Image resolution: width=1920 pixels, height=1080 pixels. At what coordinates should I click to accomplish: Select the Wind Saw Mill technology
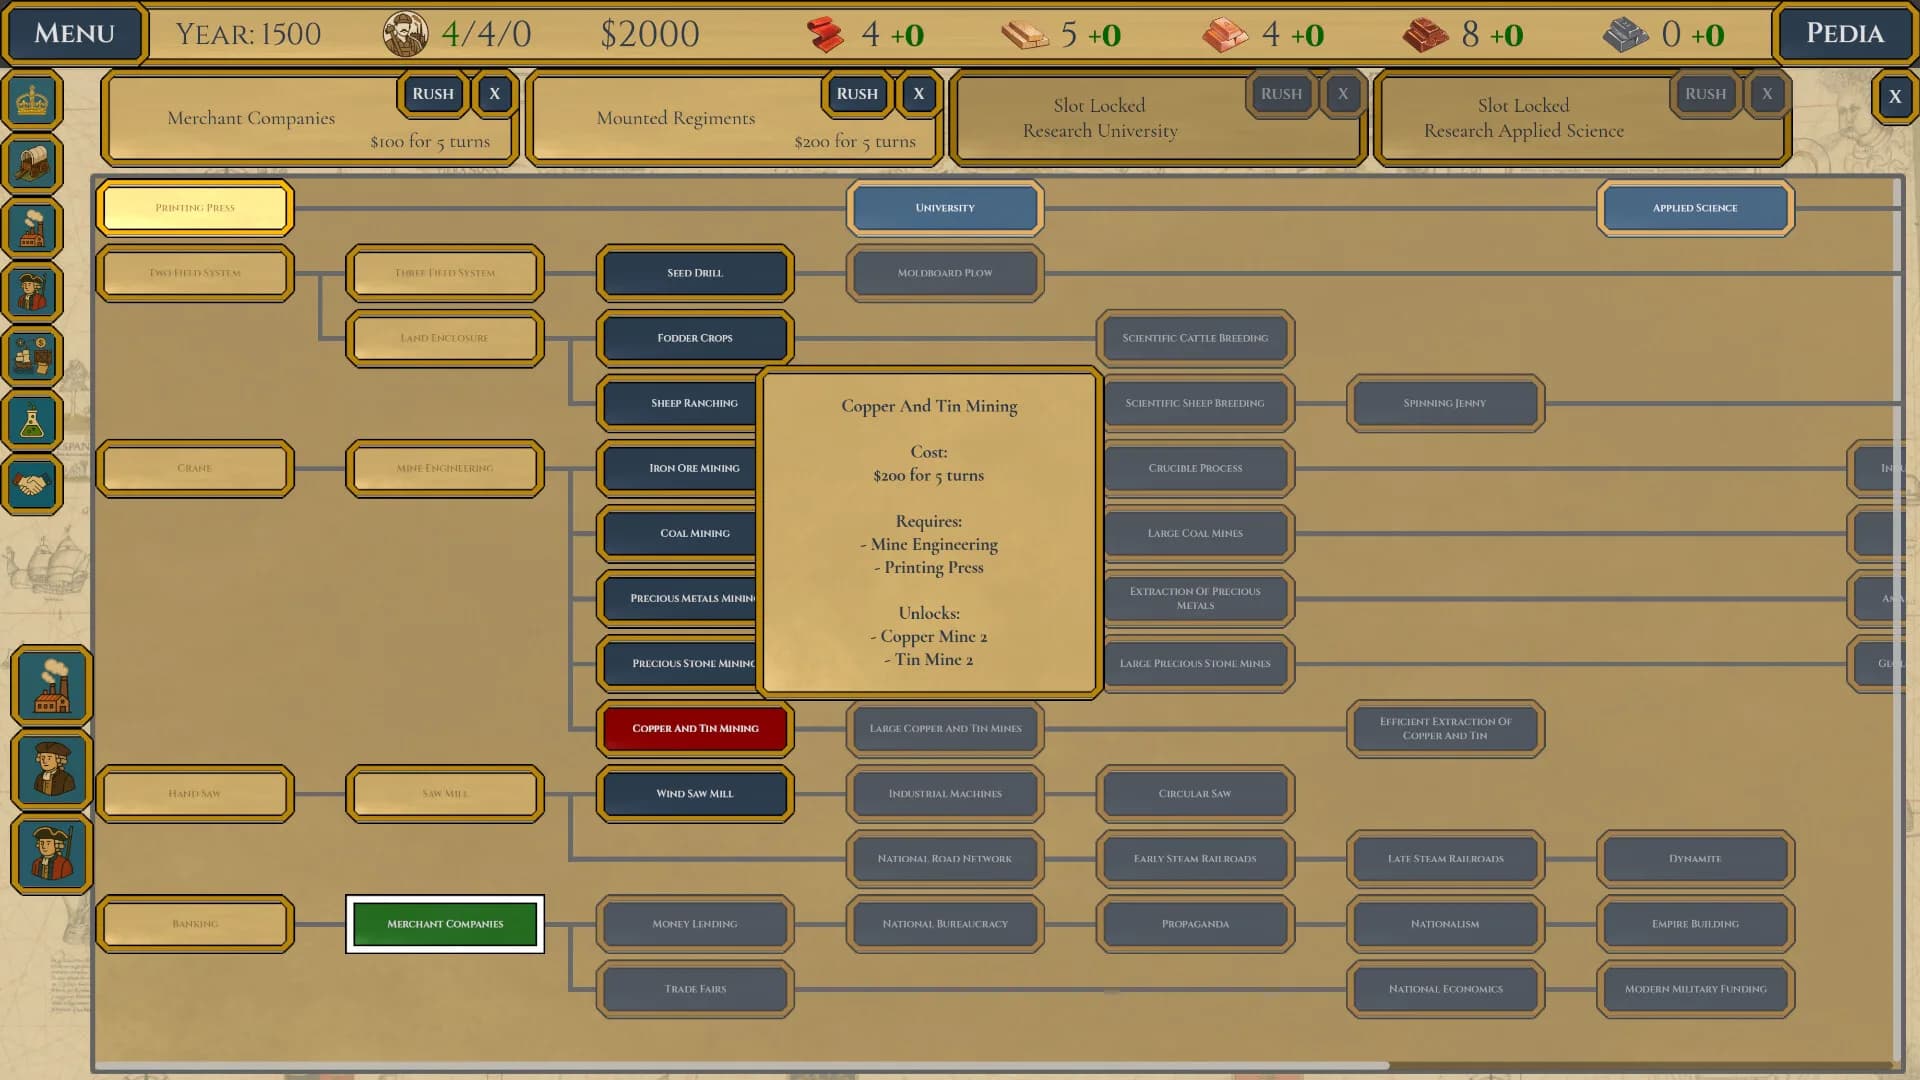695,793
